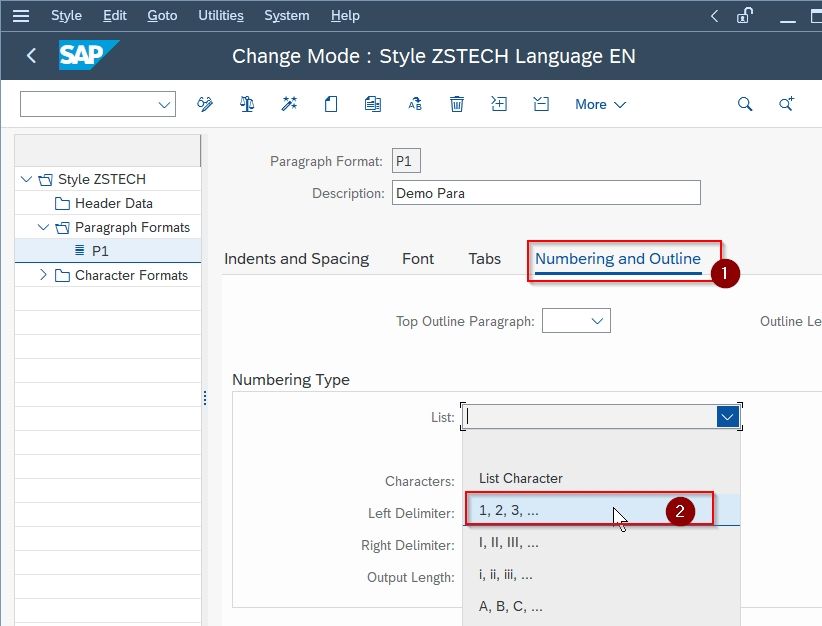Click the paragraph lines icon beside P1
This screenshot has height=626, width=822.
[x=80, y=250]
